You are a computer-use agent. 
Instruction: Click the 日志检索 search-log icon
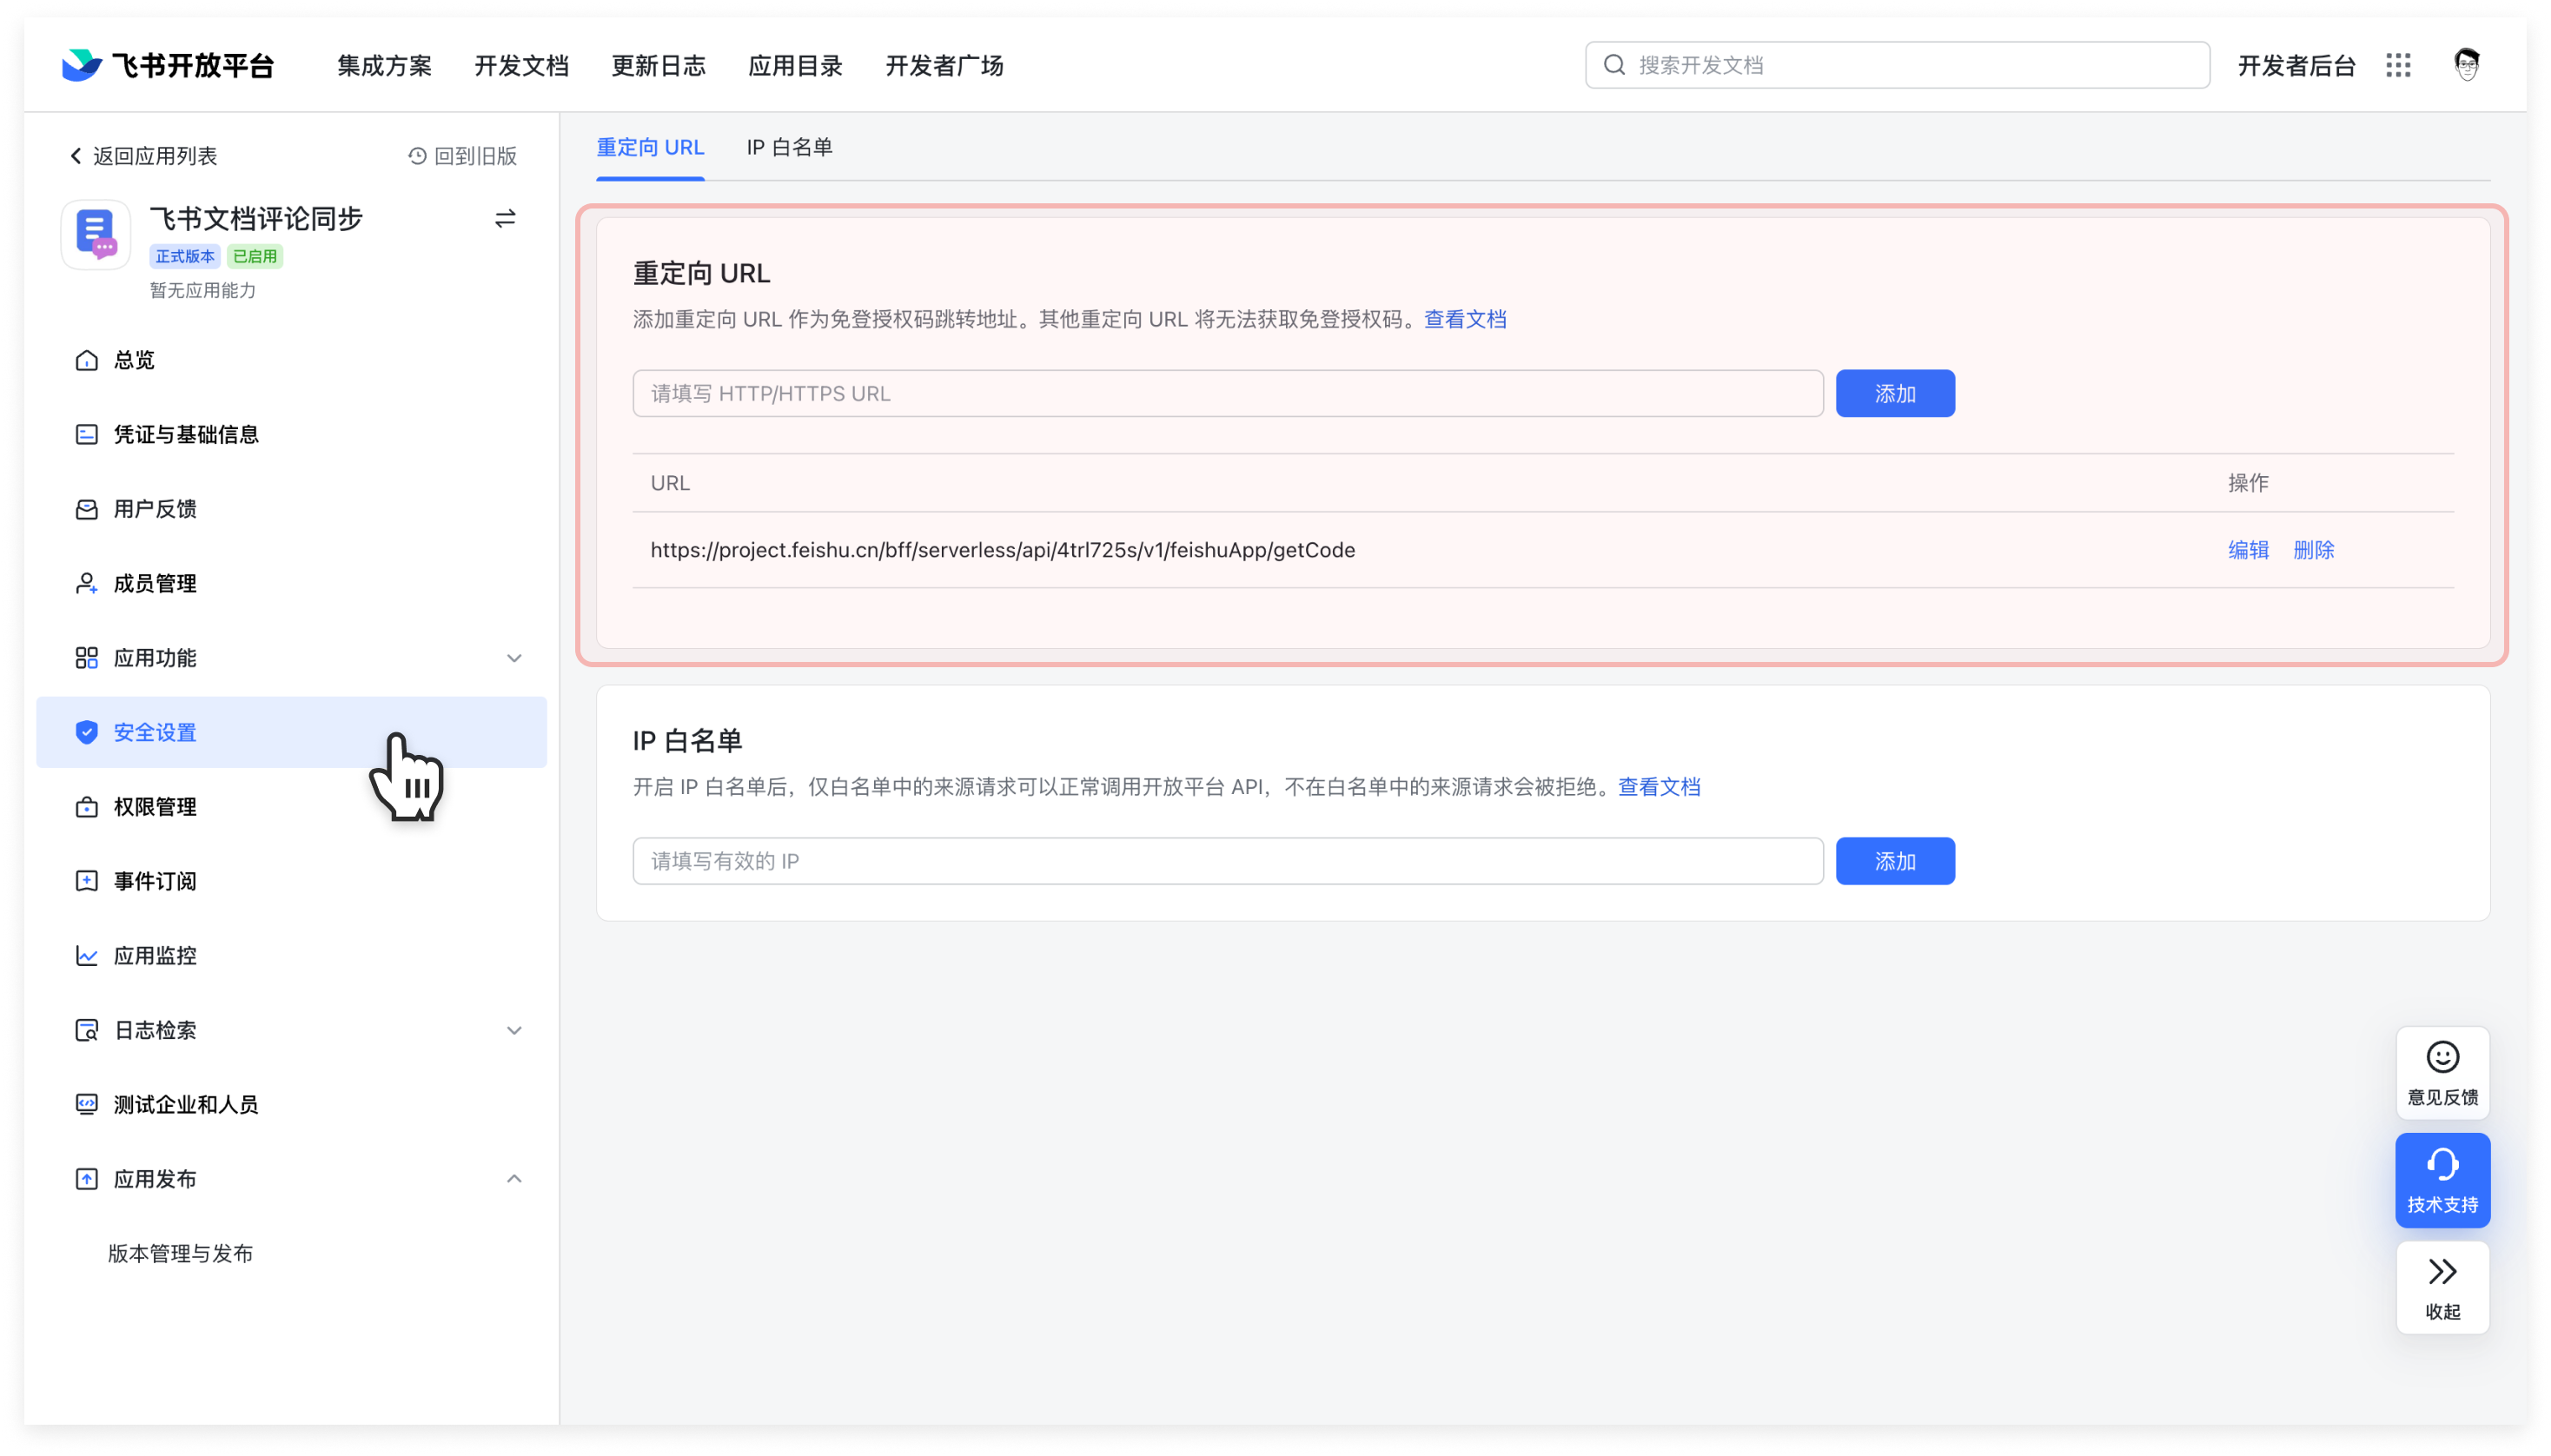click(x=87, y=1030)
